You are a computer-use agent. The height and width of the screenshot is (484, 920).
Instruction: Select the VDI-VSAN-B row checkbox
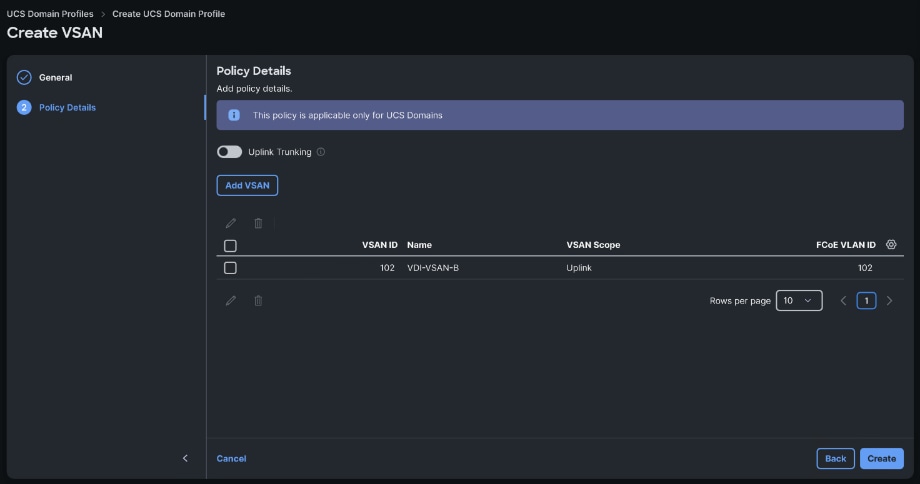[x=231, y=268]
